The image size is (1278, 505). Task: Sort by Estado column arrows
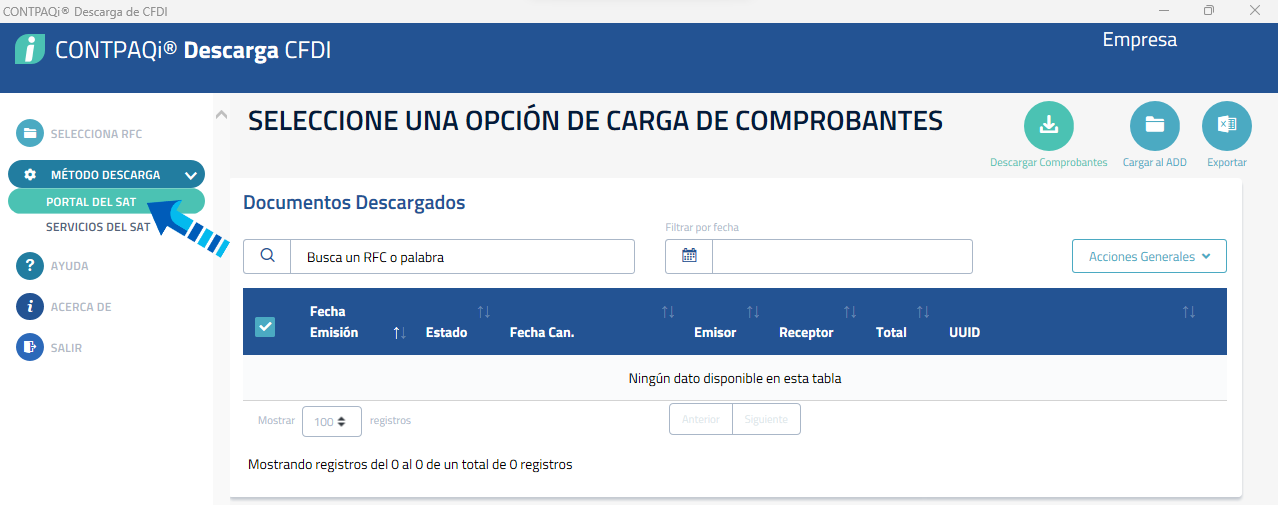click(484, 312)
